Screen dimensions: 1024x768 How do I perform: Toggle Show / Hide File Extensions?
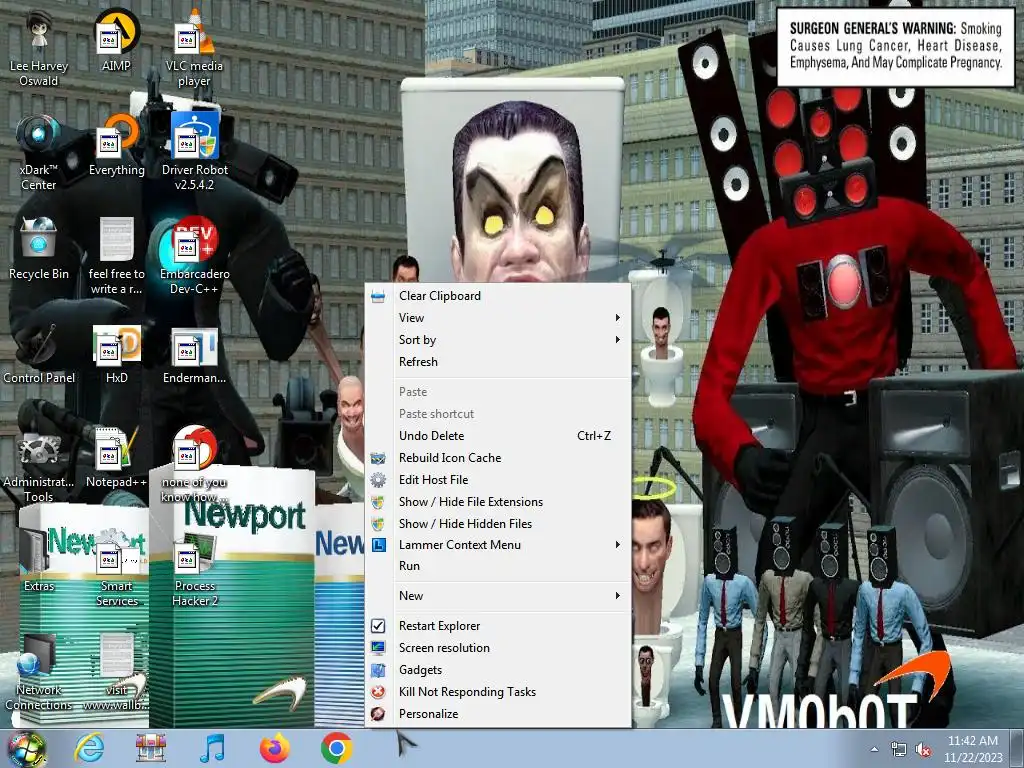tap(498, 502)
